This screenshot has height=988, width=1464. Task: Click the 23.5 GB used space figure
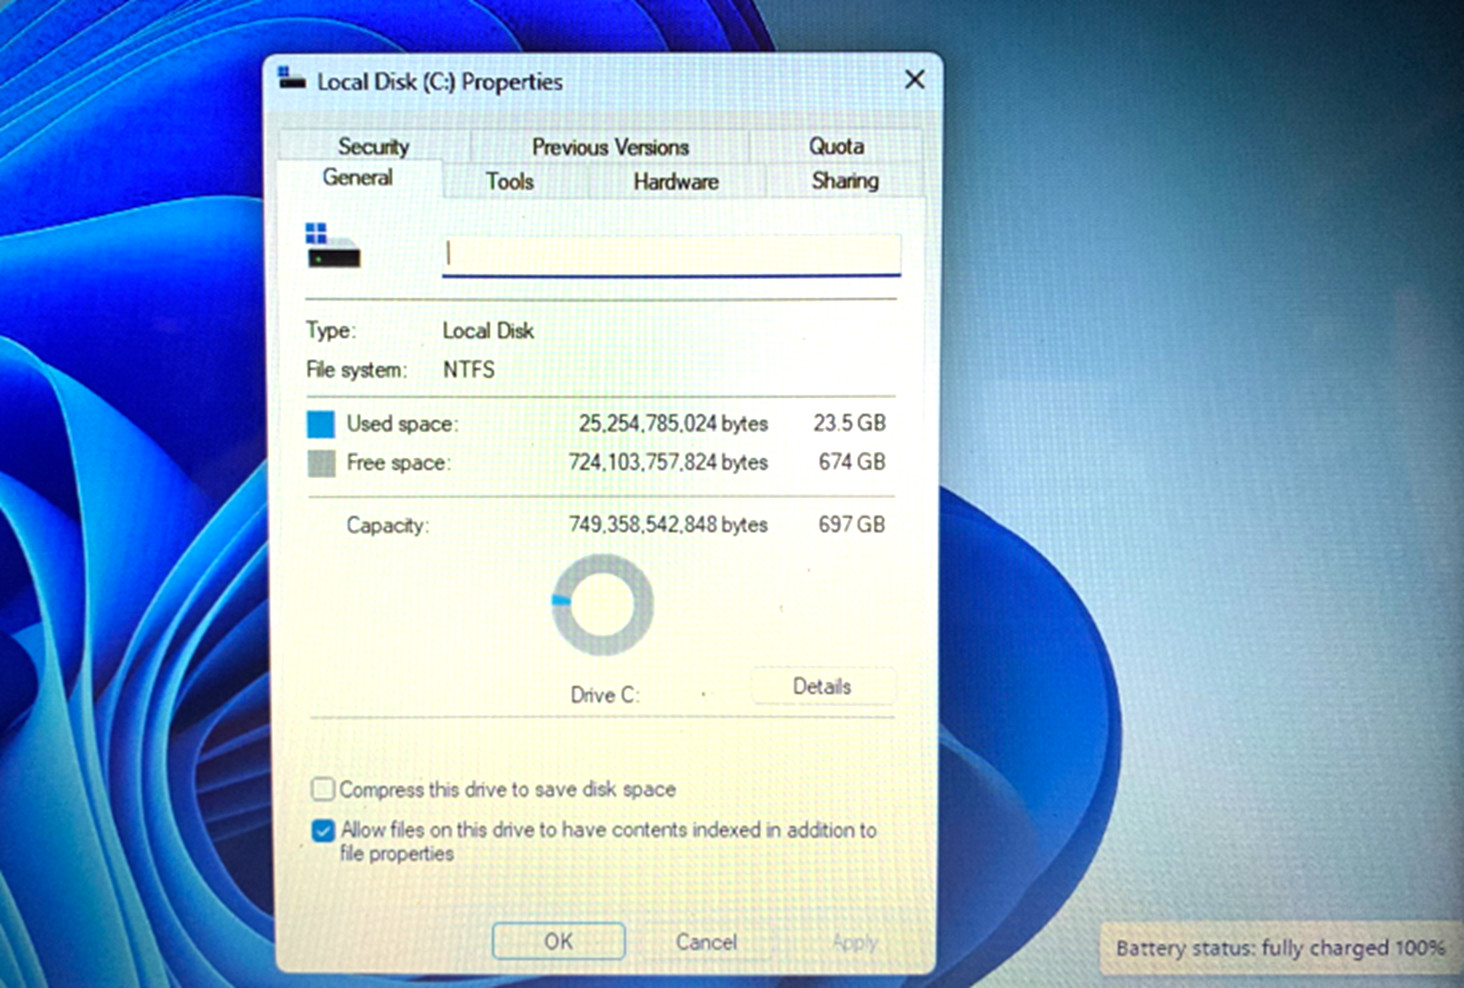(849, 423)
